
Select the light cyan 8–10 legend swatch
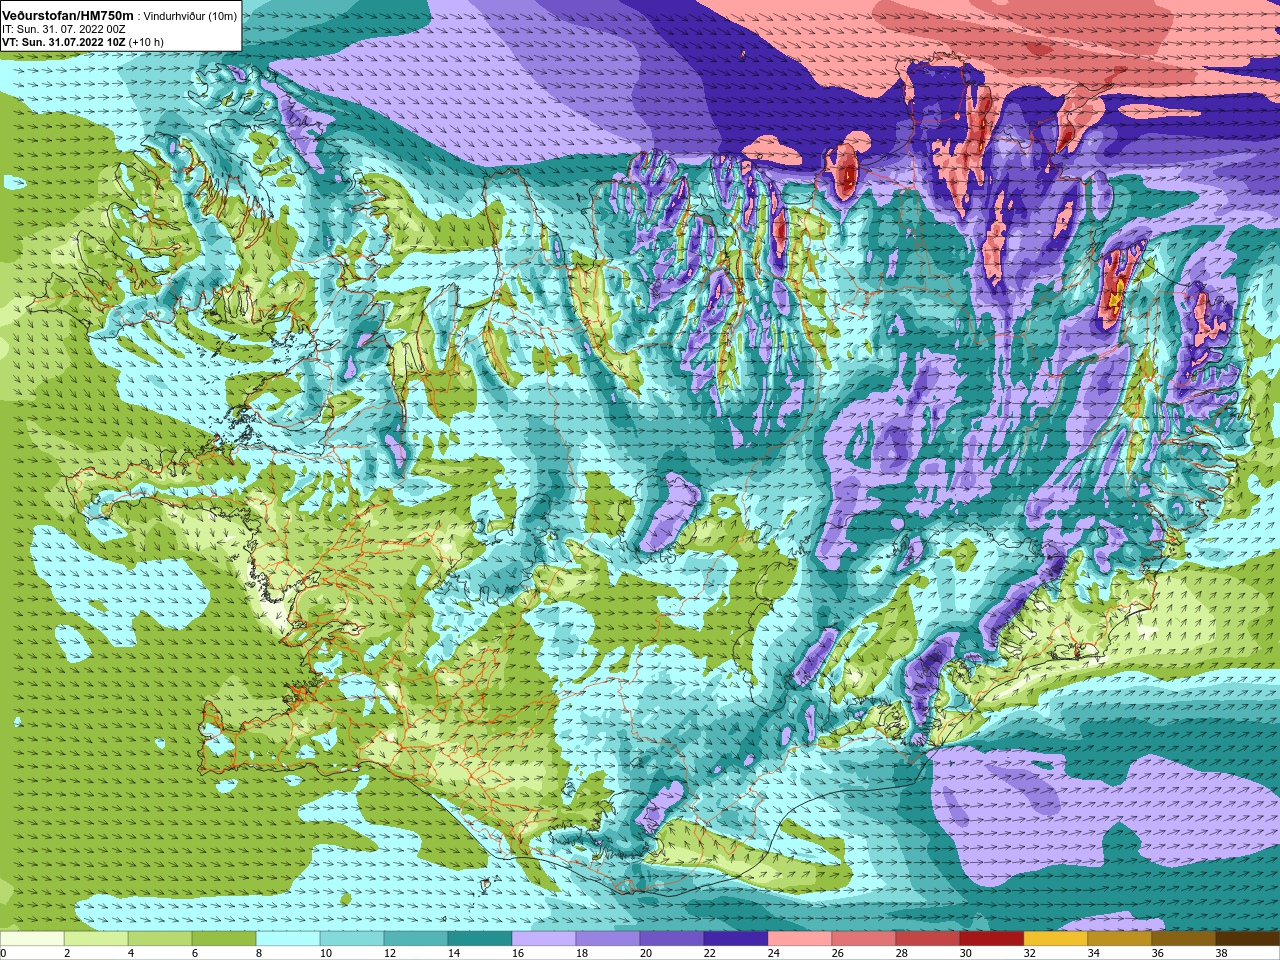[x=288, y=939]
